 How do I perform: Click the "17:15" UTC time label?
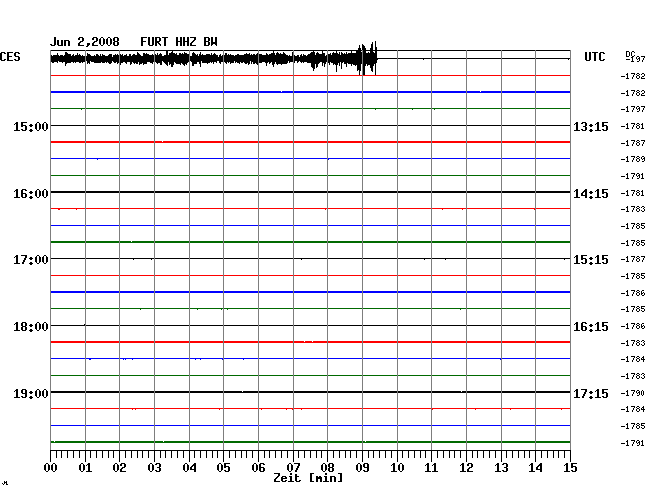click(x=591, y=393)
